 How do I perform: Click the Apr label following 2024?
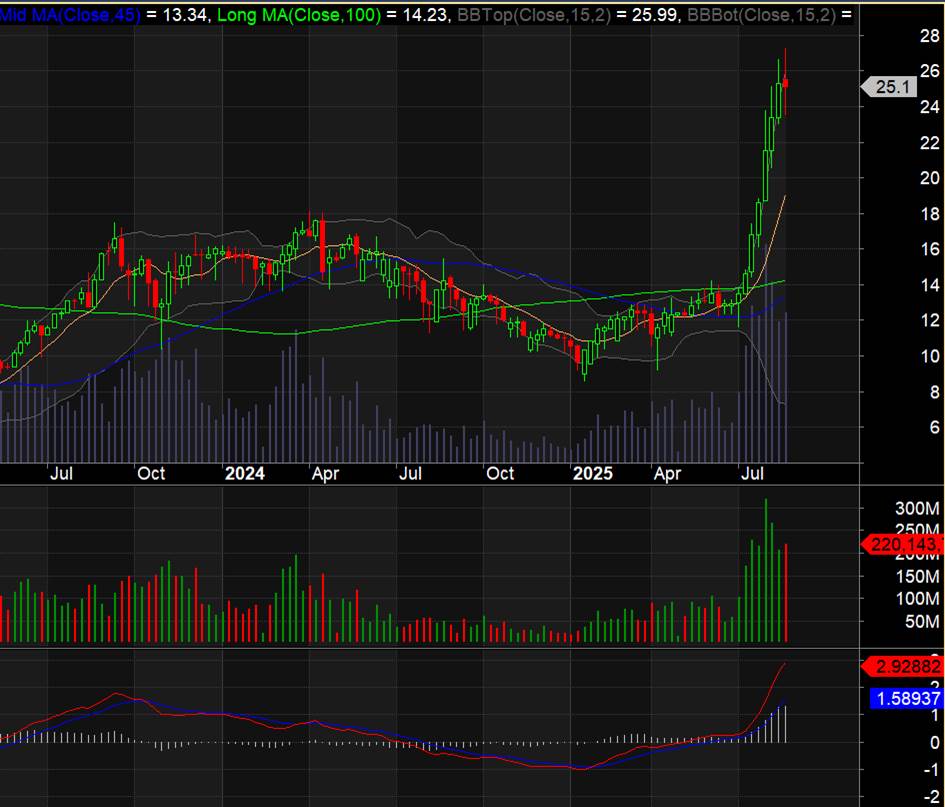pyautogui.click(x=325, y=474)
